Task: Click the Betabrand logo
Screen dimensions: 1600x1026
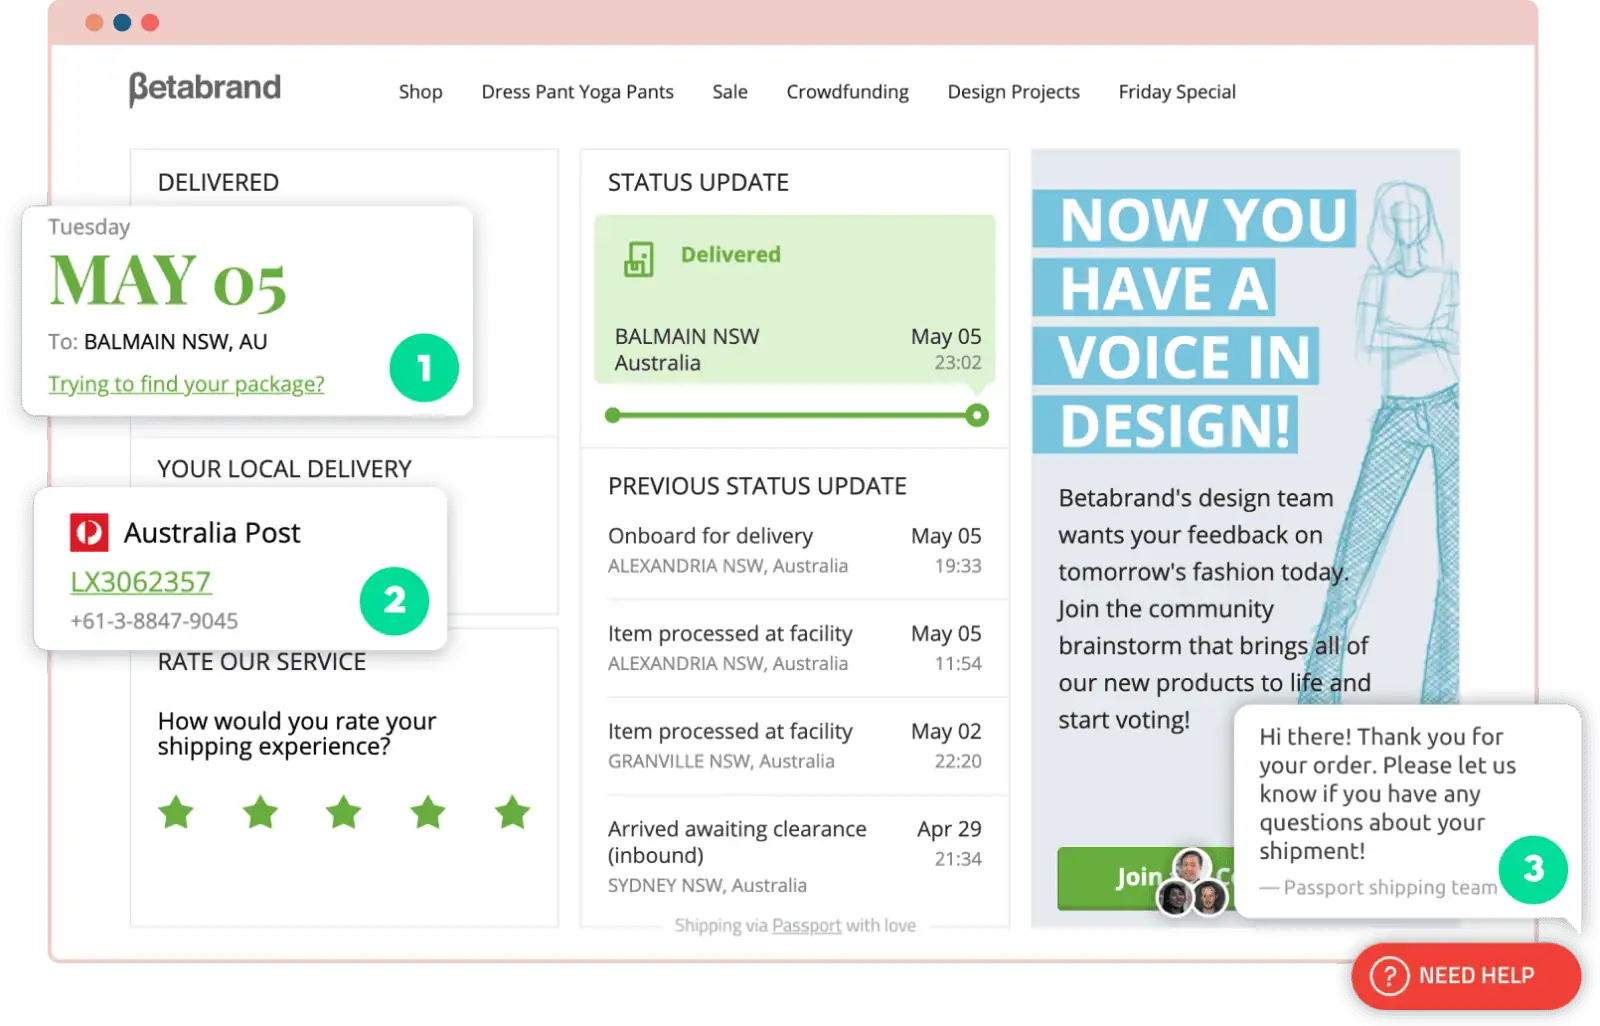Action: [205, 89]
